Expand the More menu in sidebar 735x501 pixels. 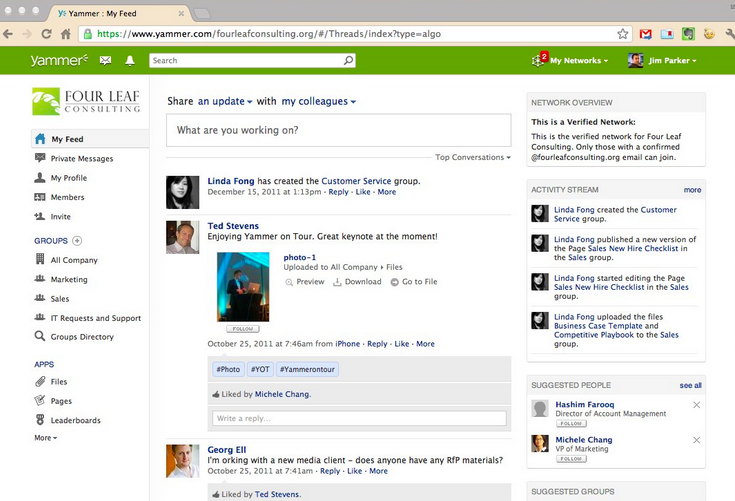(x=45, y=438)
